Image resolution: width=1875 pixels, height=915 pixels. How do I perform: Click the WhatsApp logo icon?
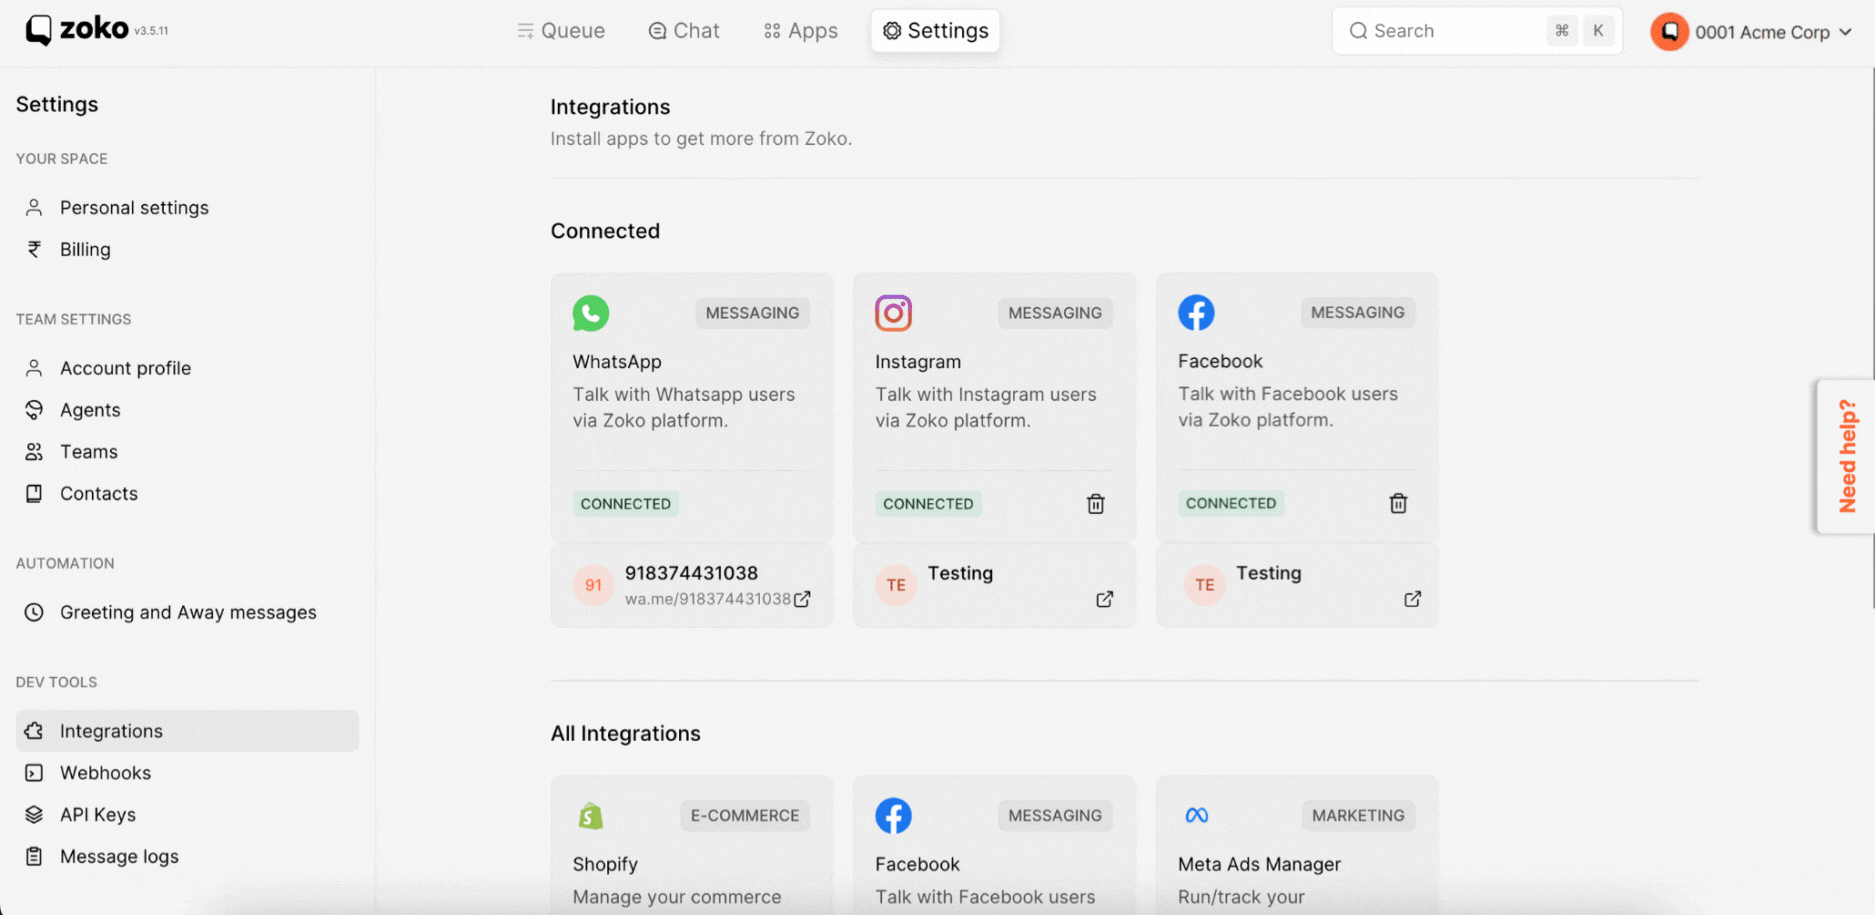tap(591, 313)
